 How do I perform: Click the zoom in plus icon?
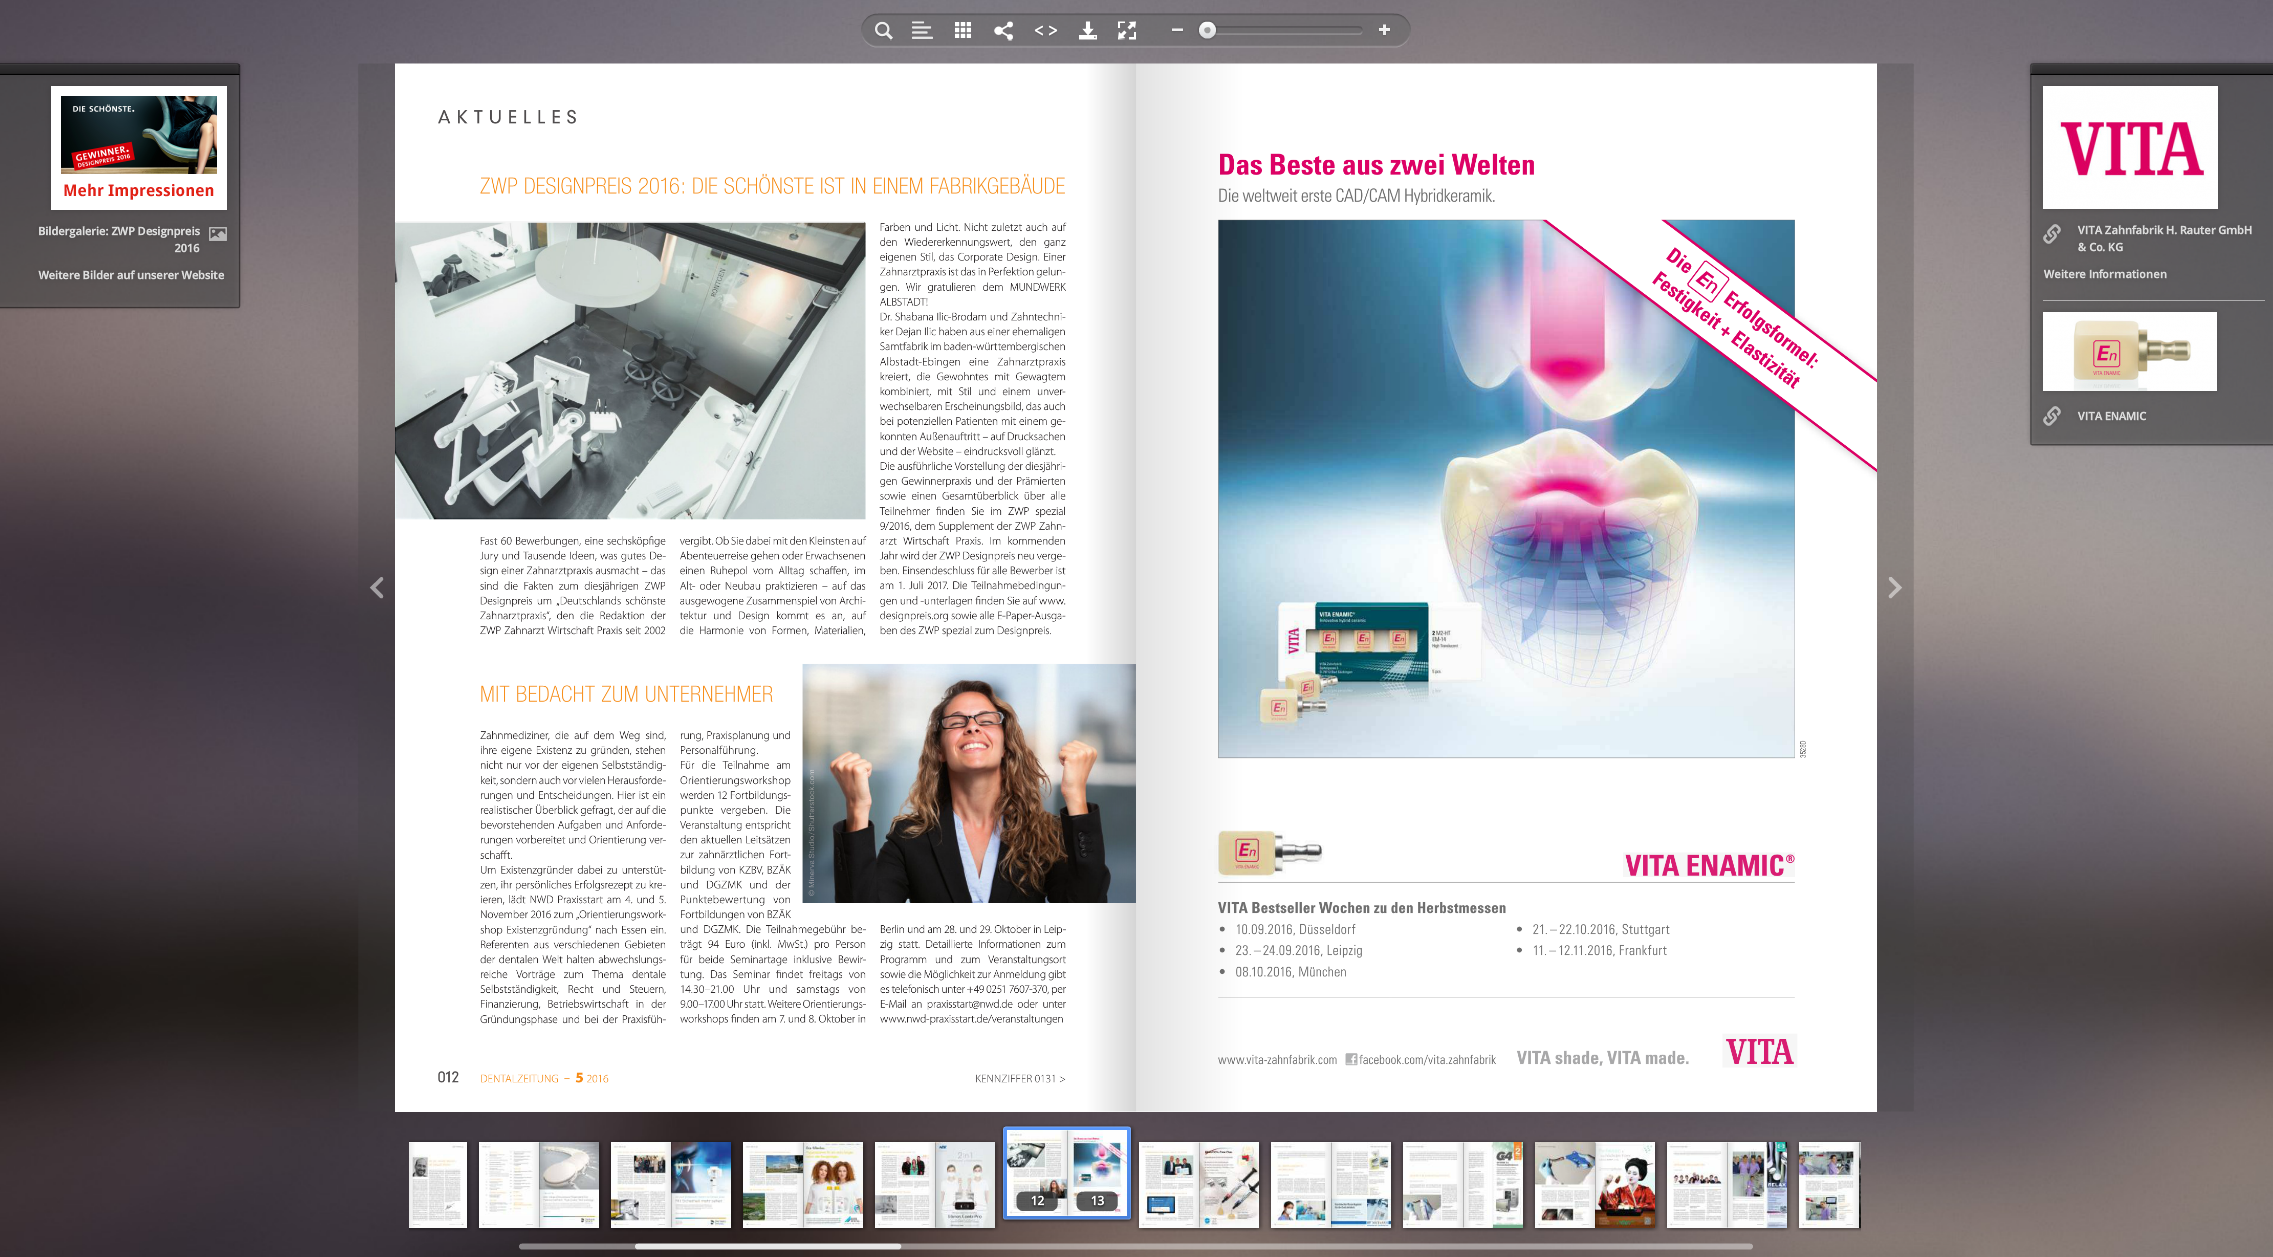point(1384,30)
